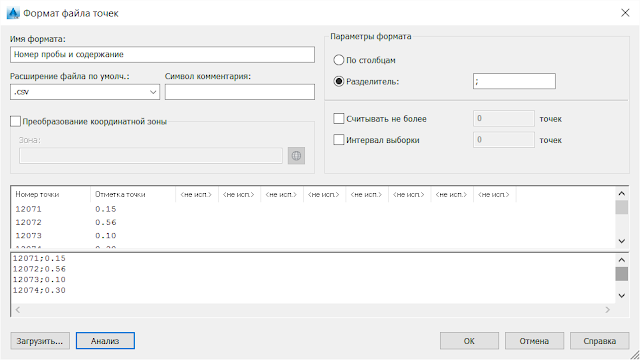The image size is (640, 360).
Task: Click the Отмена button
Action: (534, 341)
